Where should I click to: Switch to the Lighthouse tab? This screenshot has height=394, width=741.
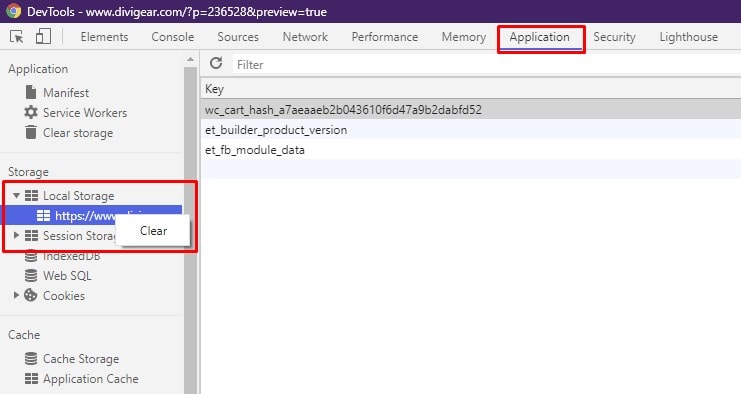689,37
